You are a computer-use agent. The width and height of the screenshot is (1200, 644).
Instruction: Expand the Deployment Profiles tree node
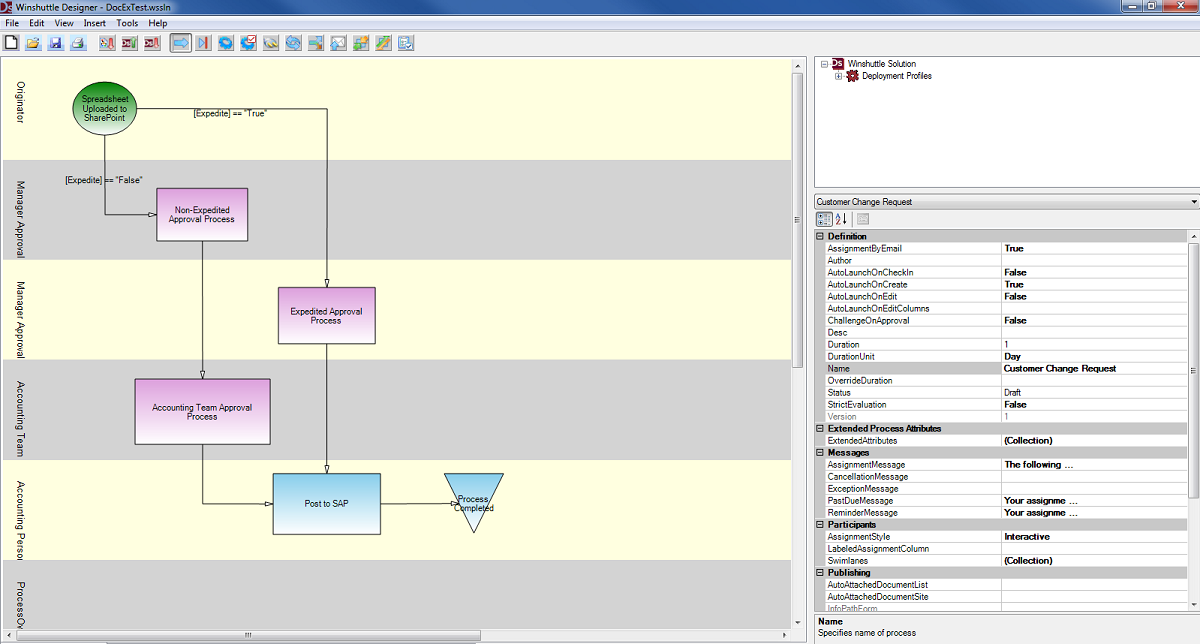coord(839,76)
